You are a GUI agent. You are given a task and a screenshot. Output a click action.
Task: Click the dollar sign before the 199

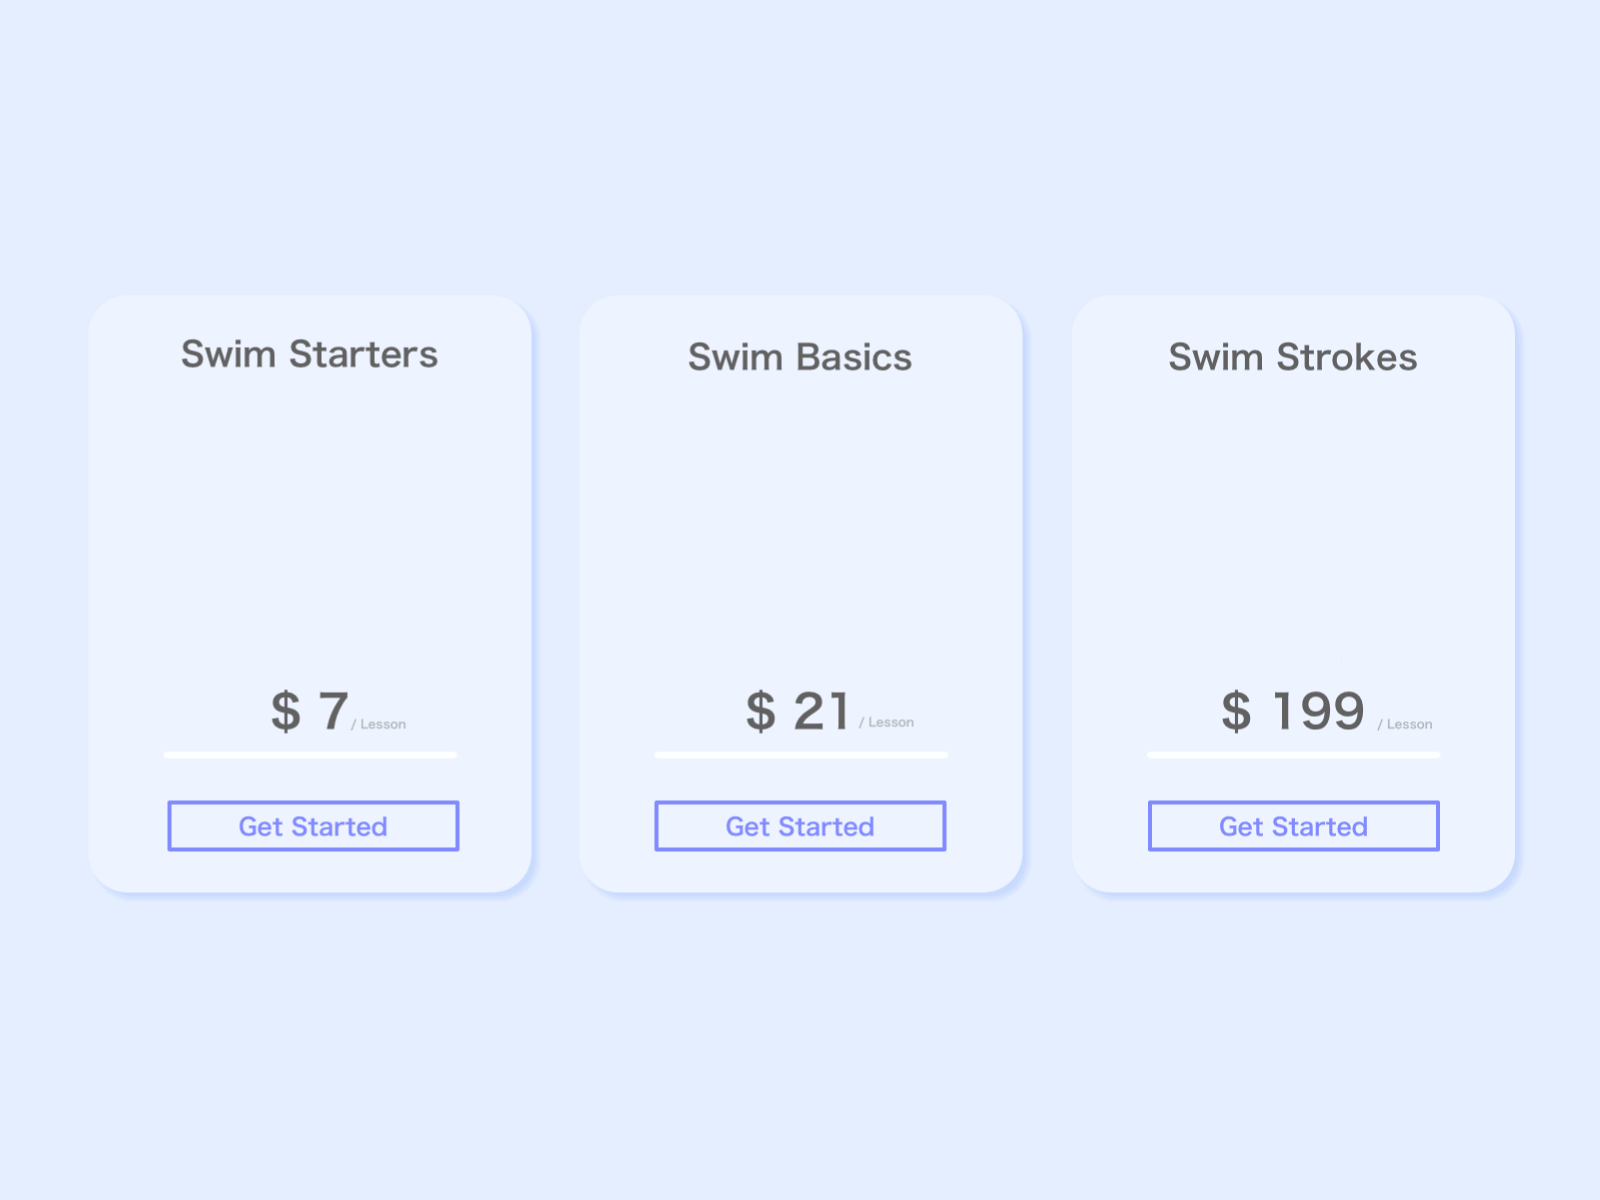(1236, 711)
